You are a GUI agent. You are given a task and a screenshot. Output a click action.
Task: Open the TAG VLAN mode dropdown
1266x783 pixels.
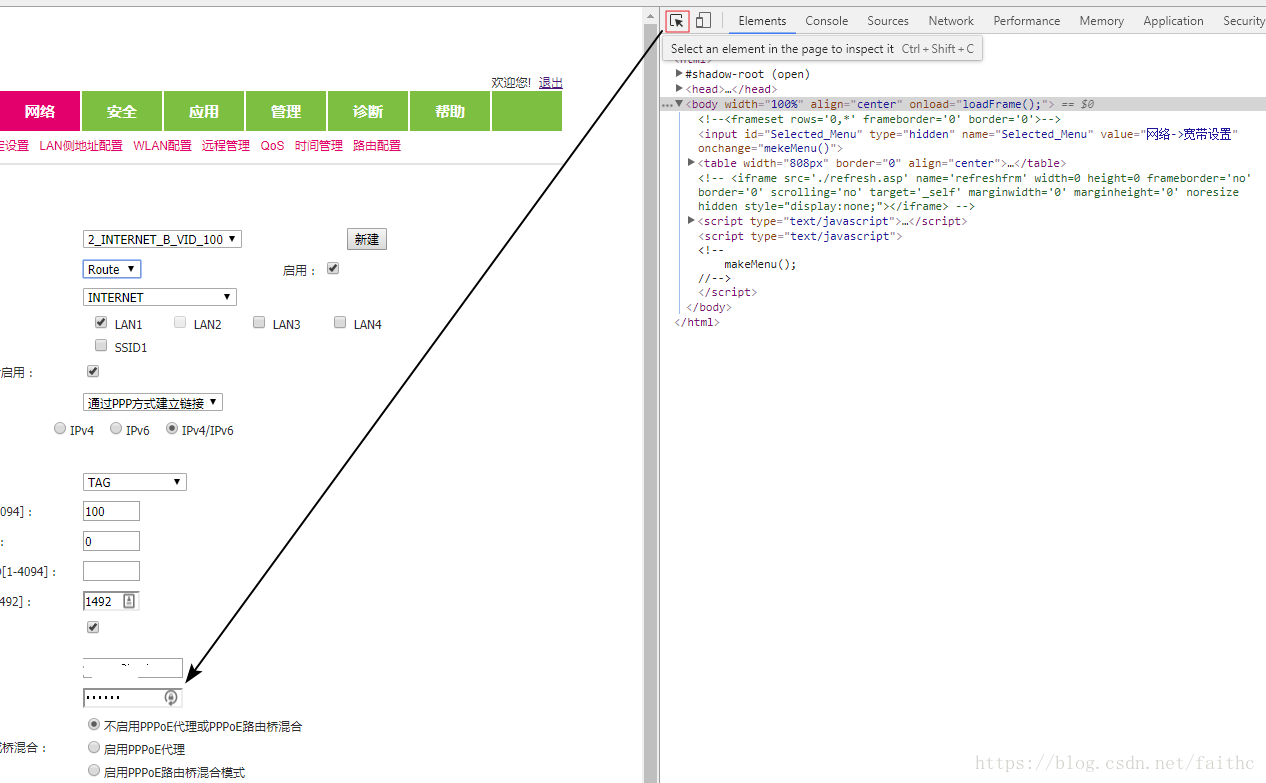[x=135, y=482]
